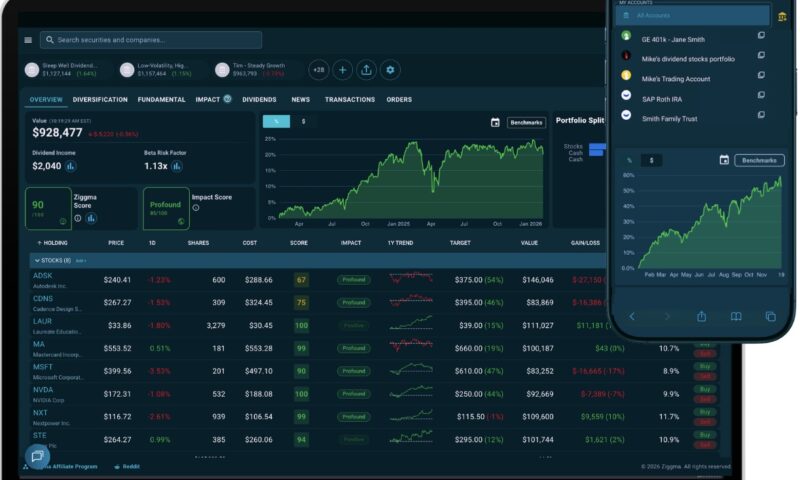Viewport: 800px width, 480px height.
Task: Open the phone browser tabs icon
Action: click(770, 317)
